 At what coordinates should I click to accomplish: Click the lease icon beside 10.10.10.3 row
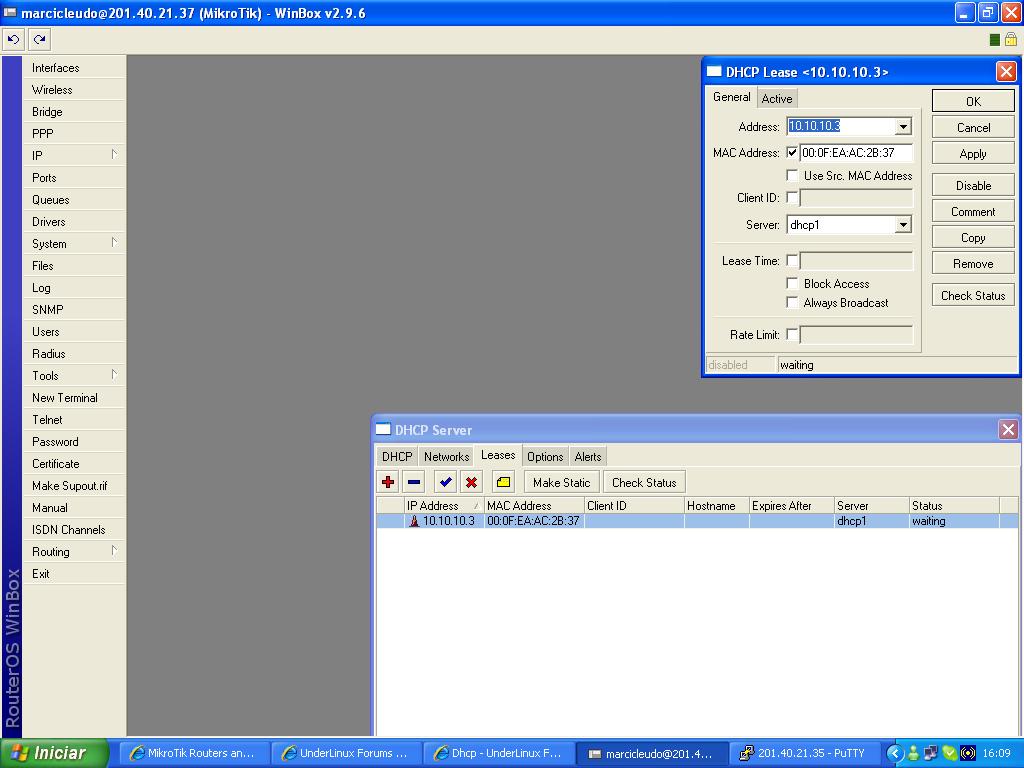pyautogui.click(x=414, y=521)
